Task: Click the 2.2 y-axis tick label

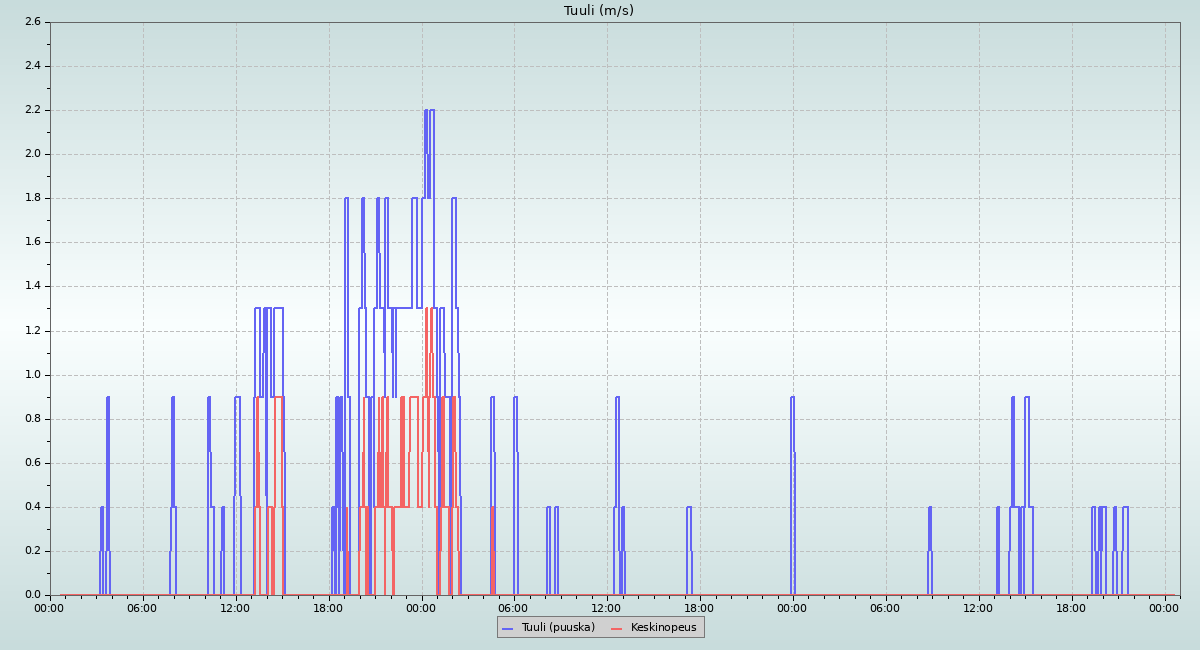Action: tap(32, 110)
